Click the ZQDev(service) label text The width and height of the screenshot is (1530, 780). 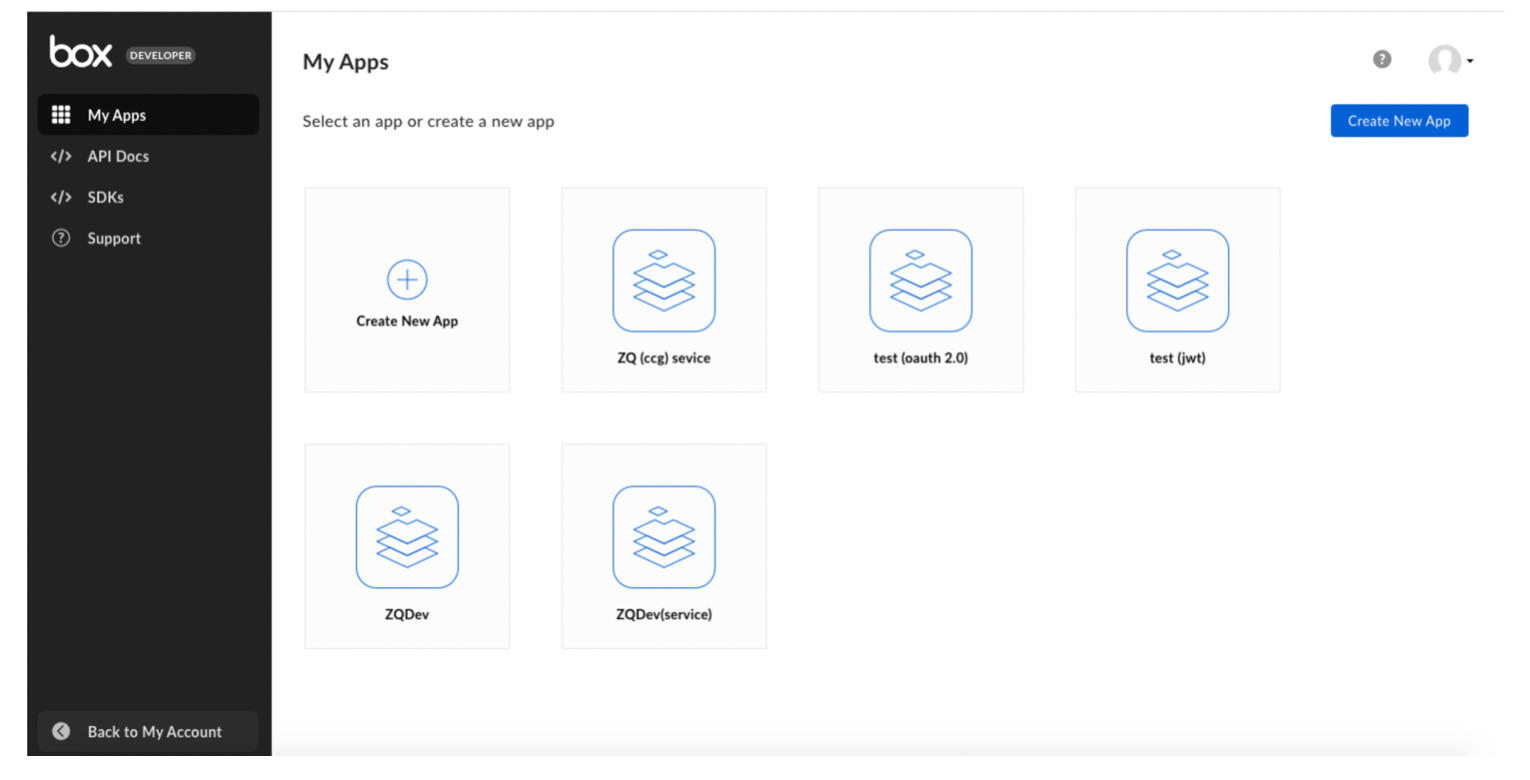(664, 614)
